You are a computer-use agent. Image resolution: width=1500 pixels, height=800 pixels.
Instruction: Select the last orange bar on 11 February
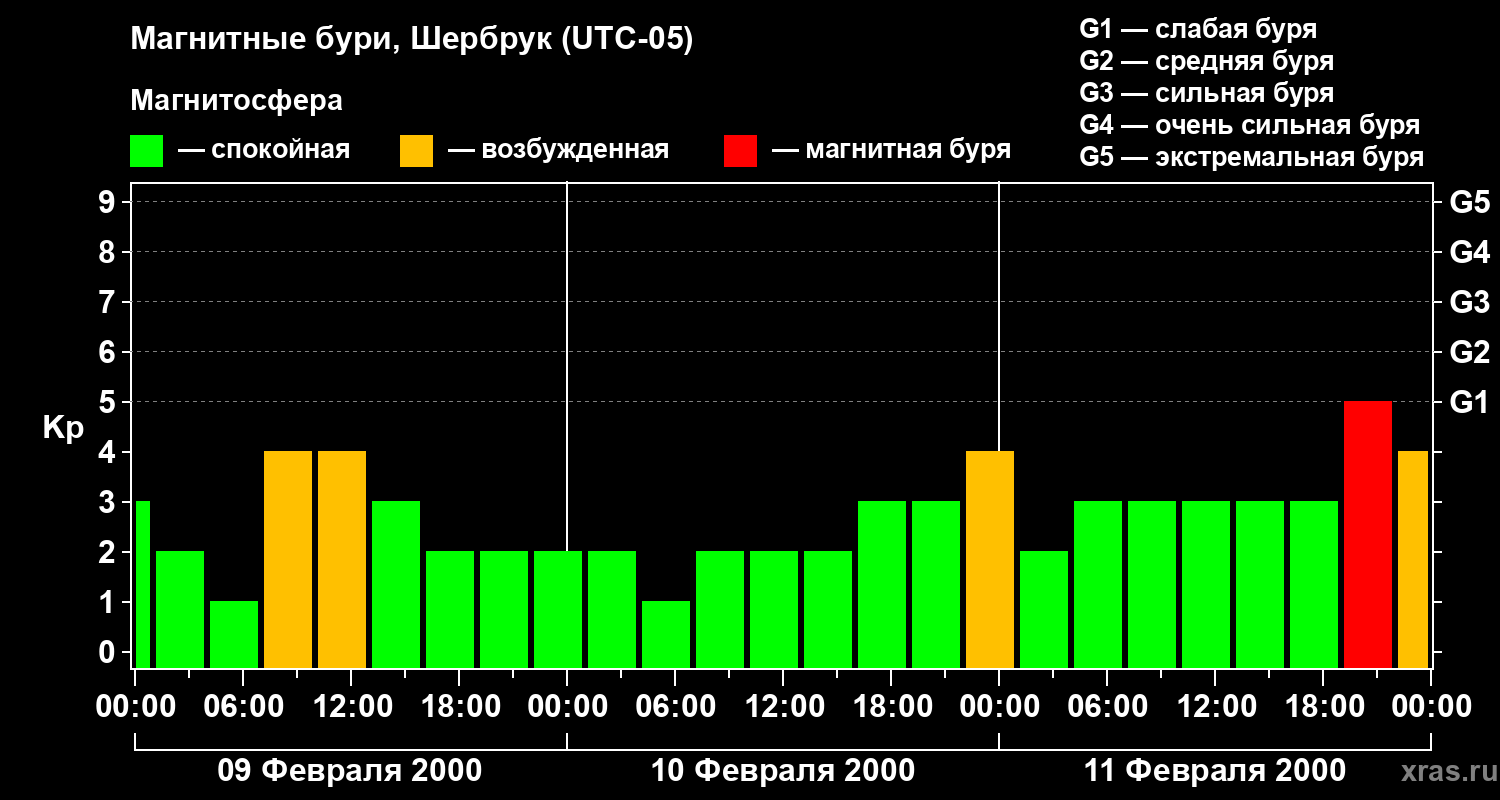[x=1412, y=559]
